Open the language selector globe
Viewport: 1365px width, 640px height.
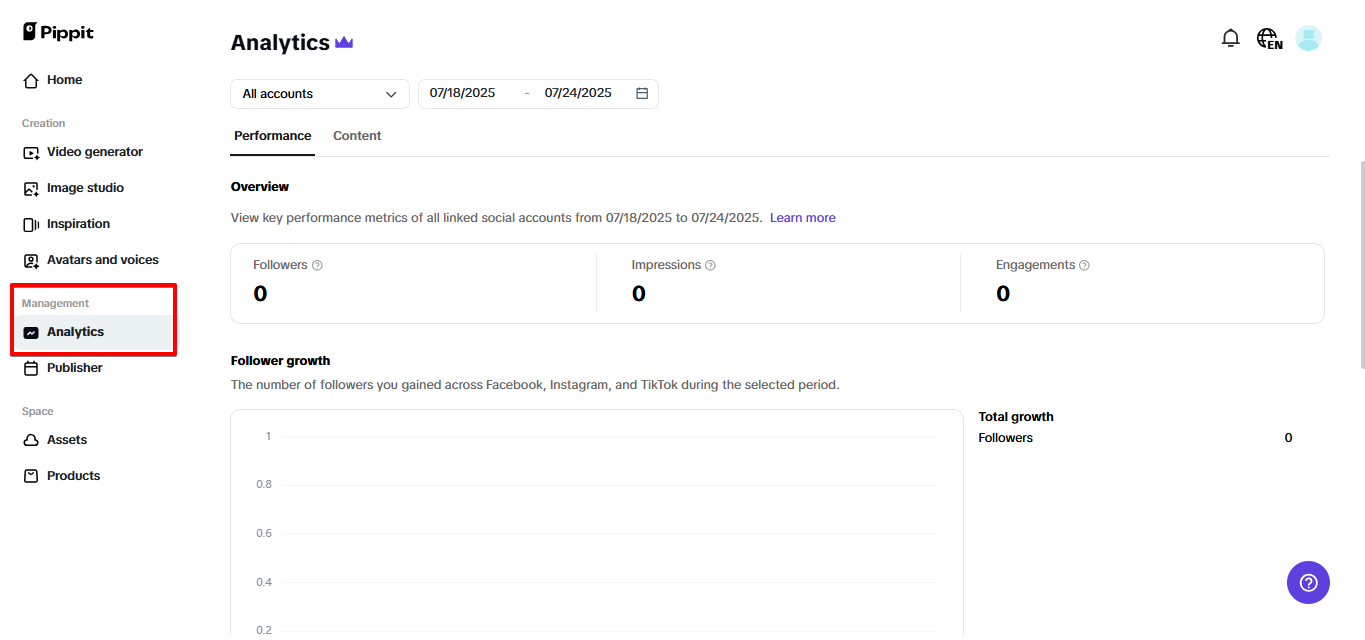coord(1268,37)
